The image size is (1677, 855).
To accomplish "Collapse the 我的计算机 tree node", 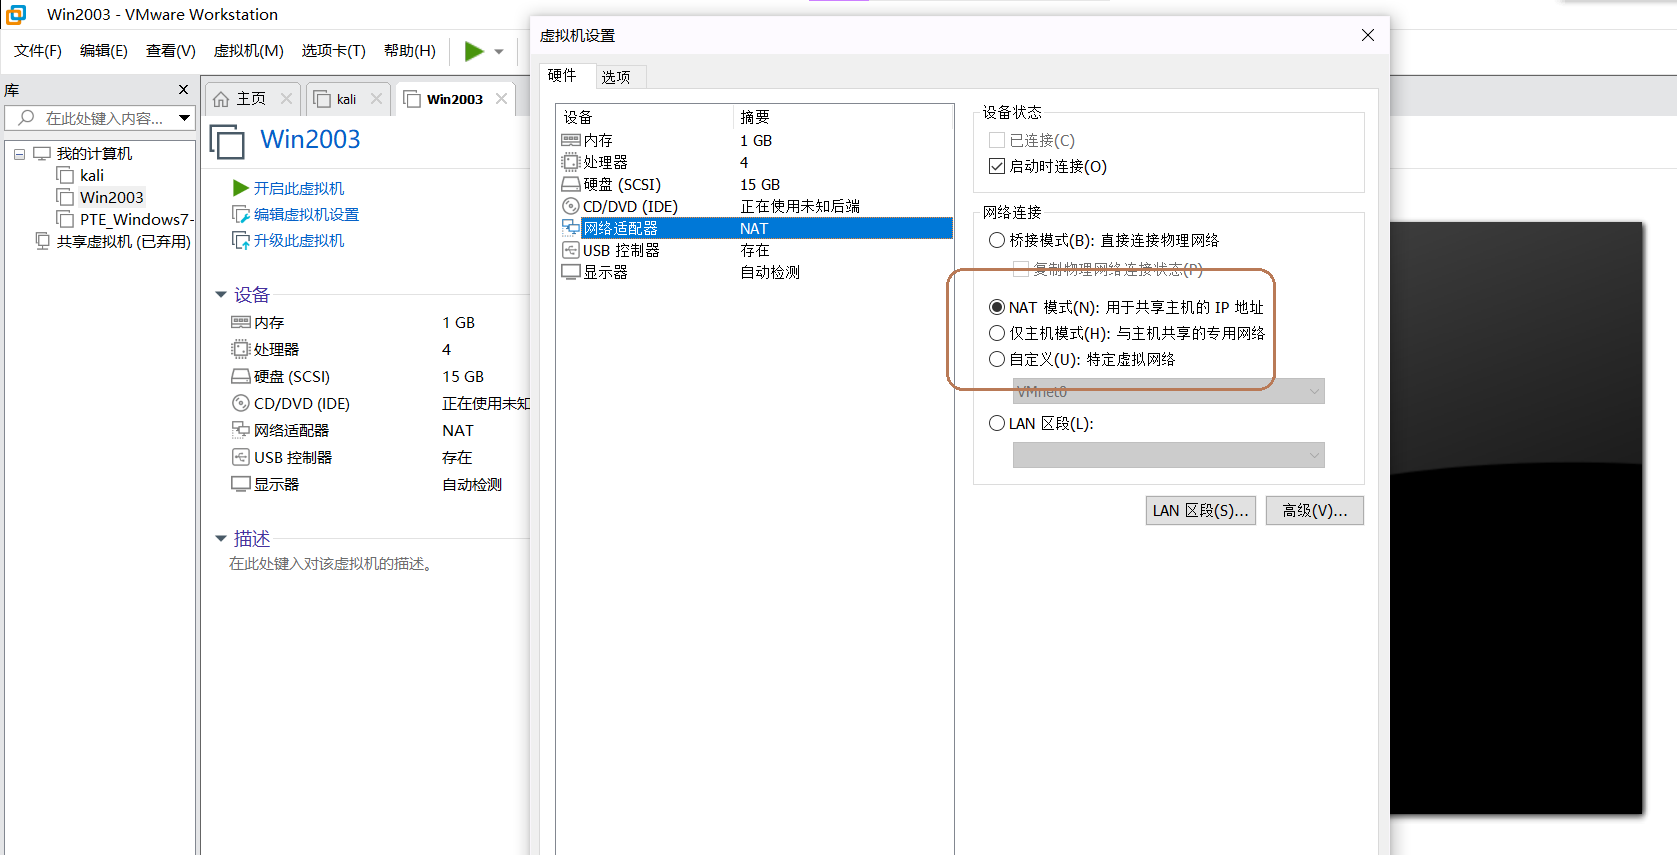I will (19, 154).
